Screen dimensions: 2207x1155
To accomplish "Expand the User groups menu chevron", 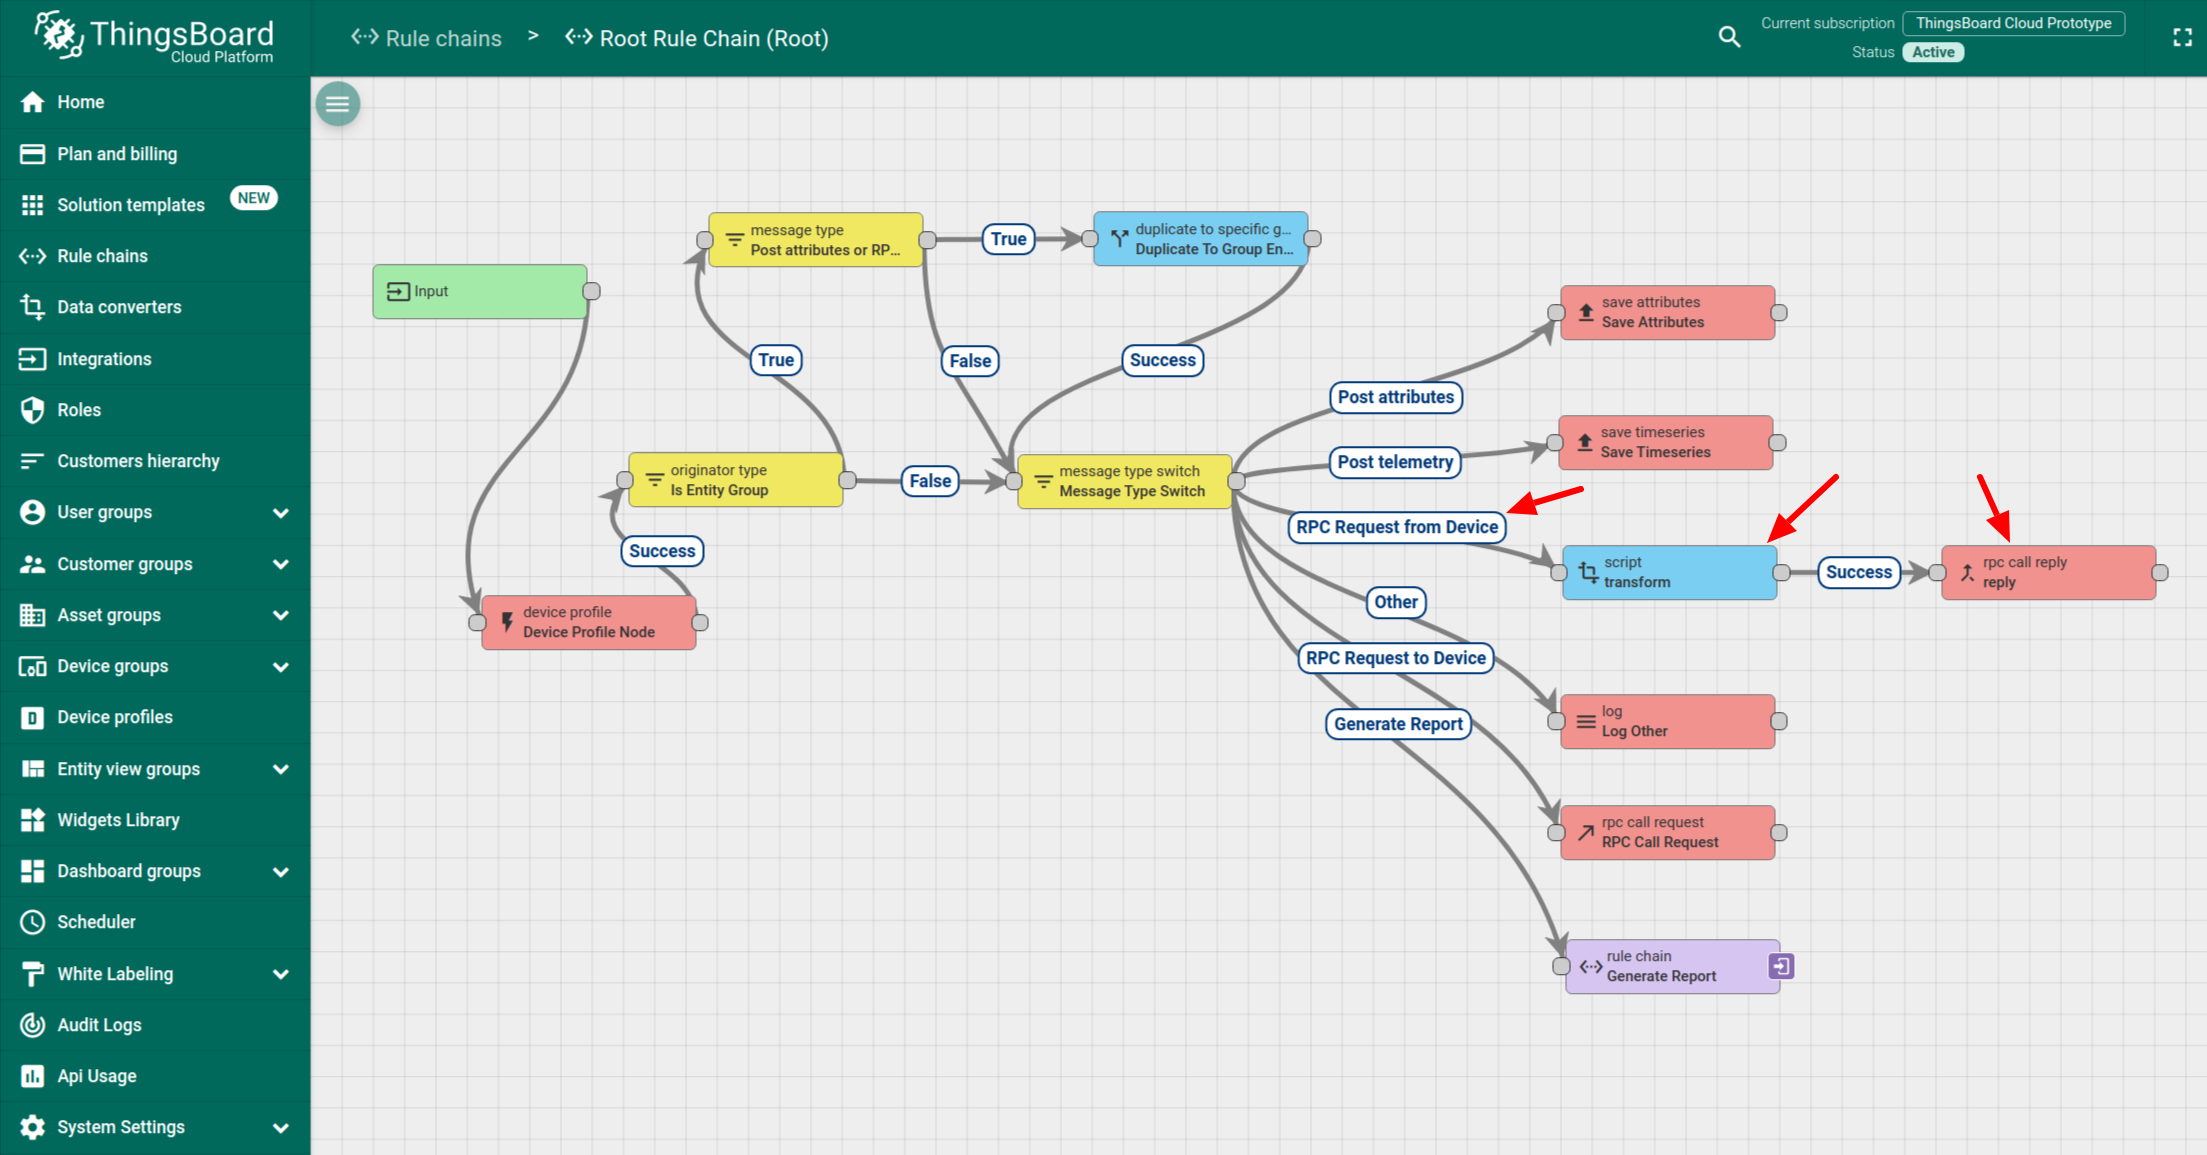I will coord(281,513).
